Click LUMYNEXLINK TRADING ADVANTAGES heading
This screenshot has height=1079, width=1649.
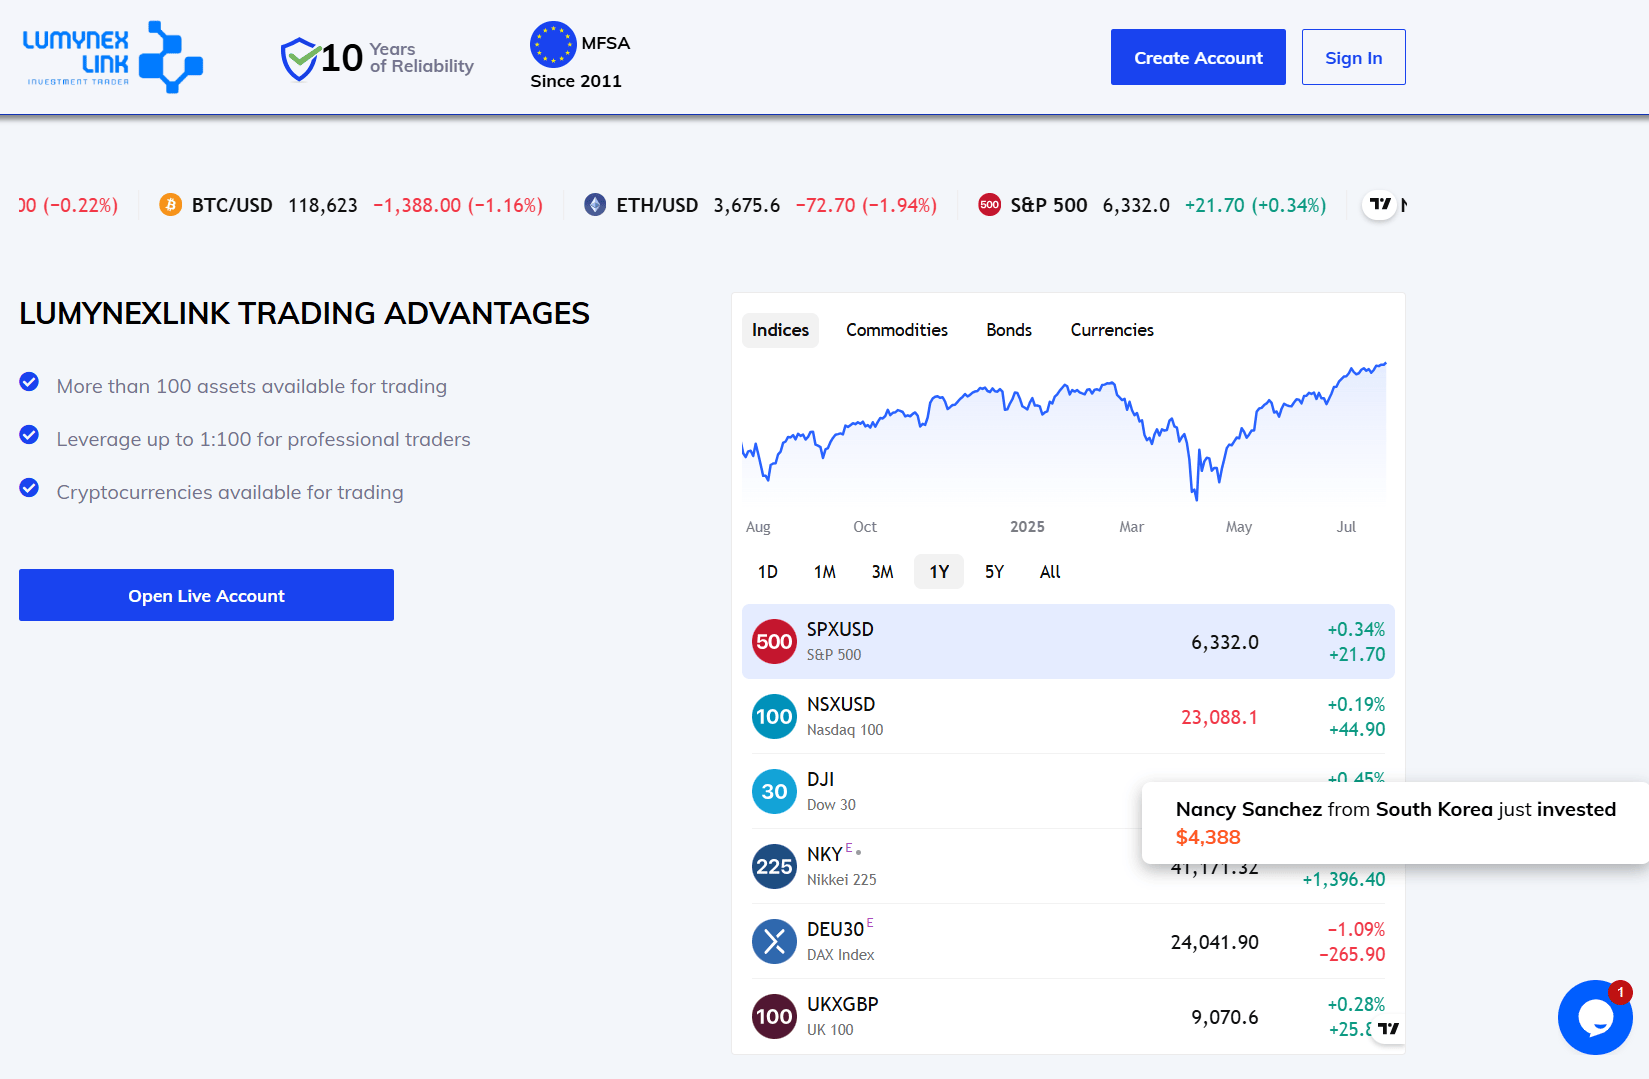pos(304,313)
